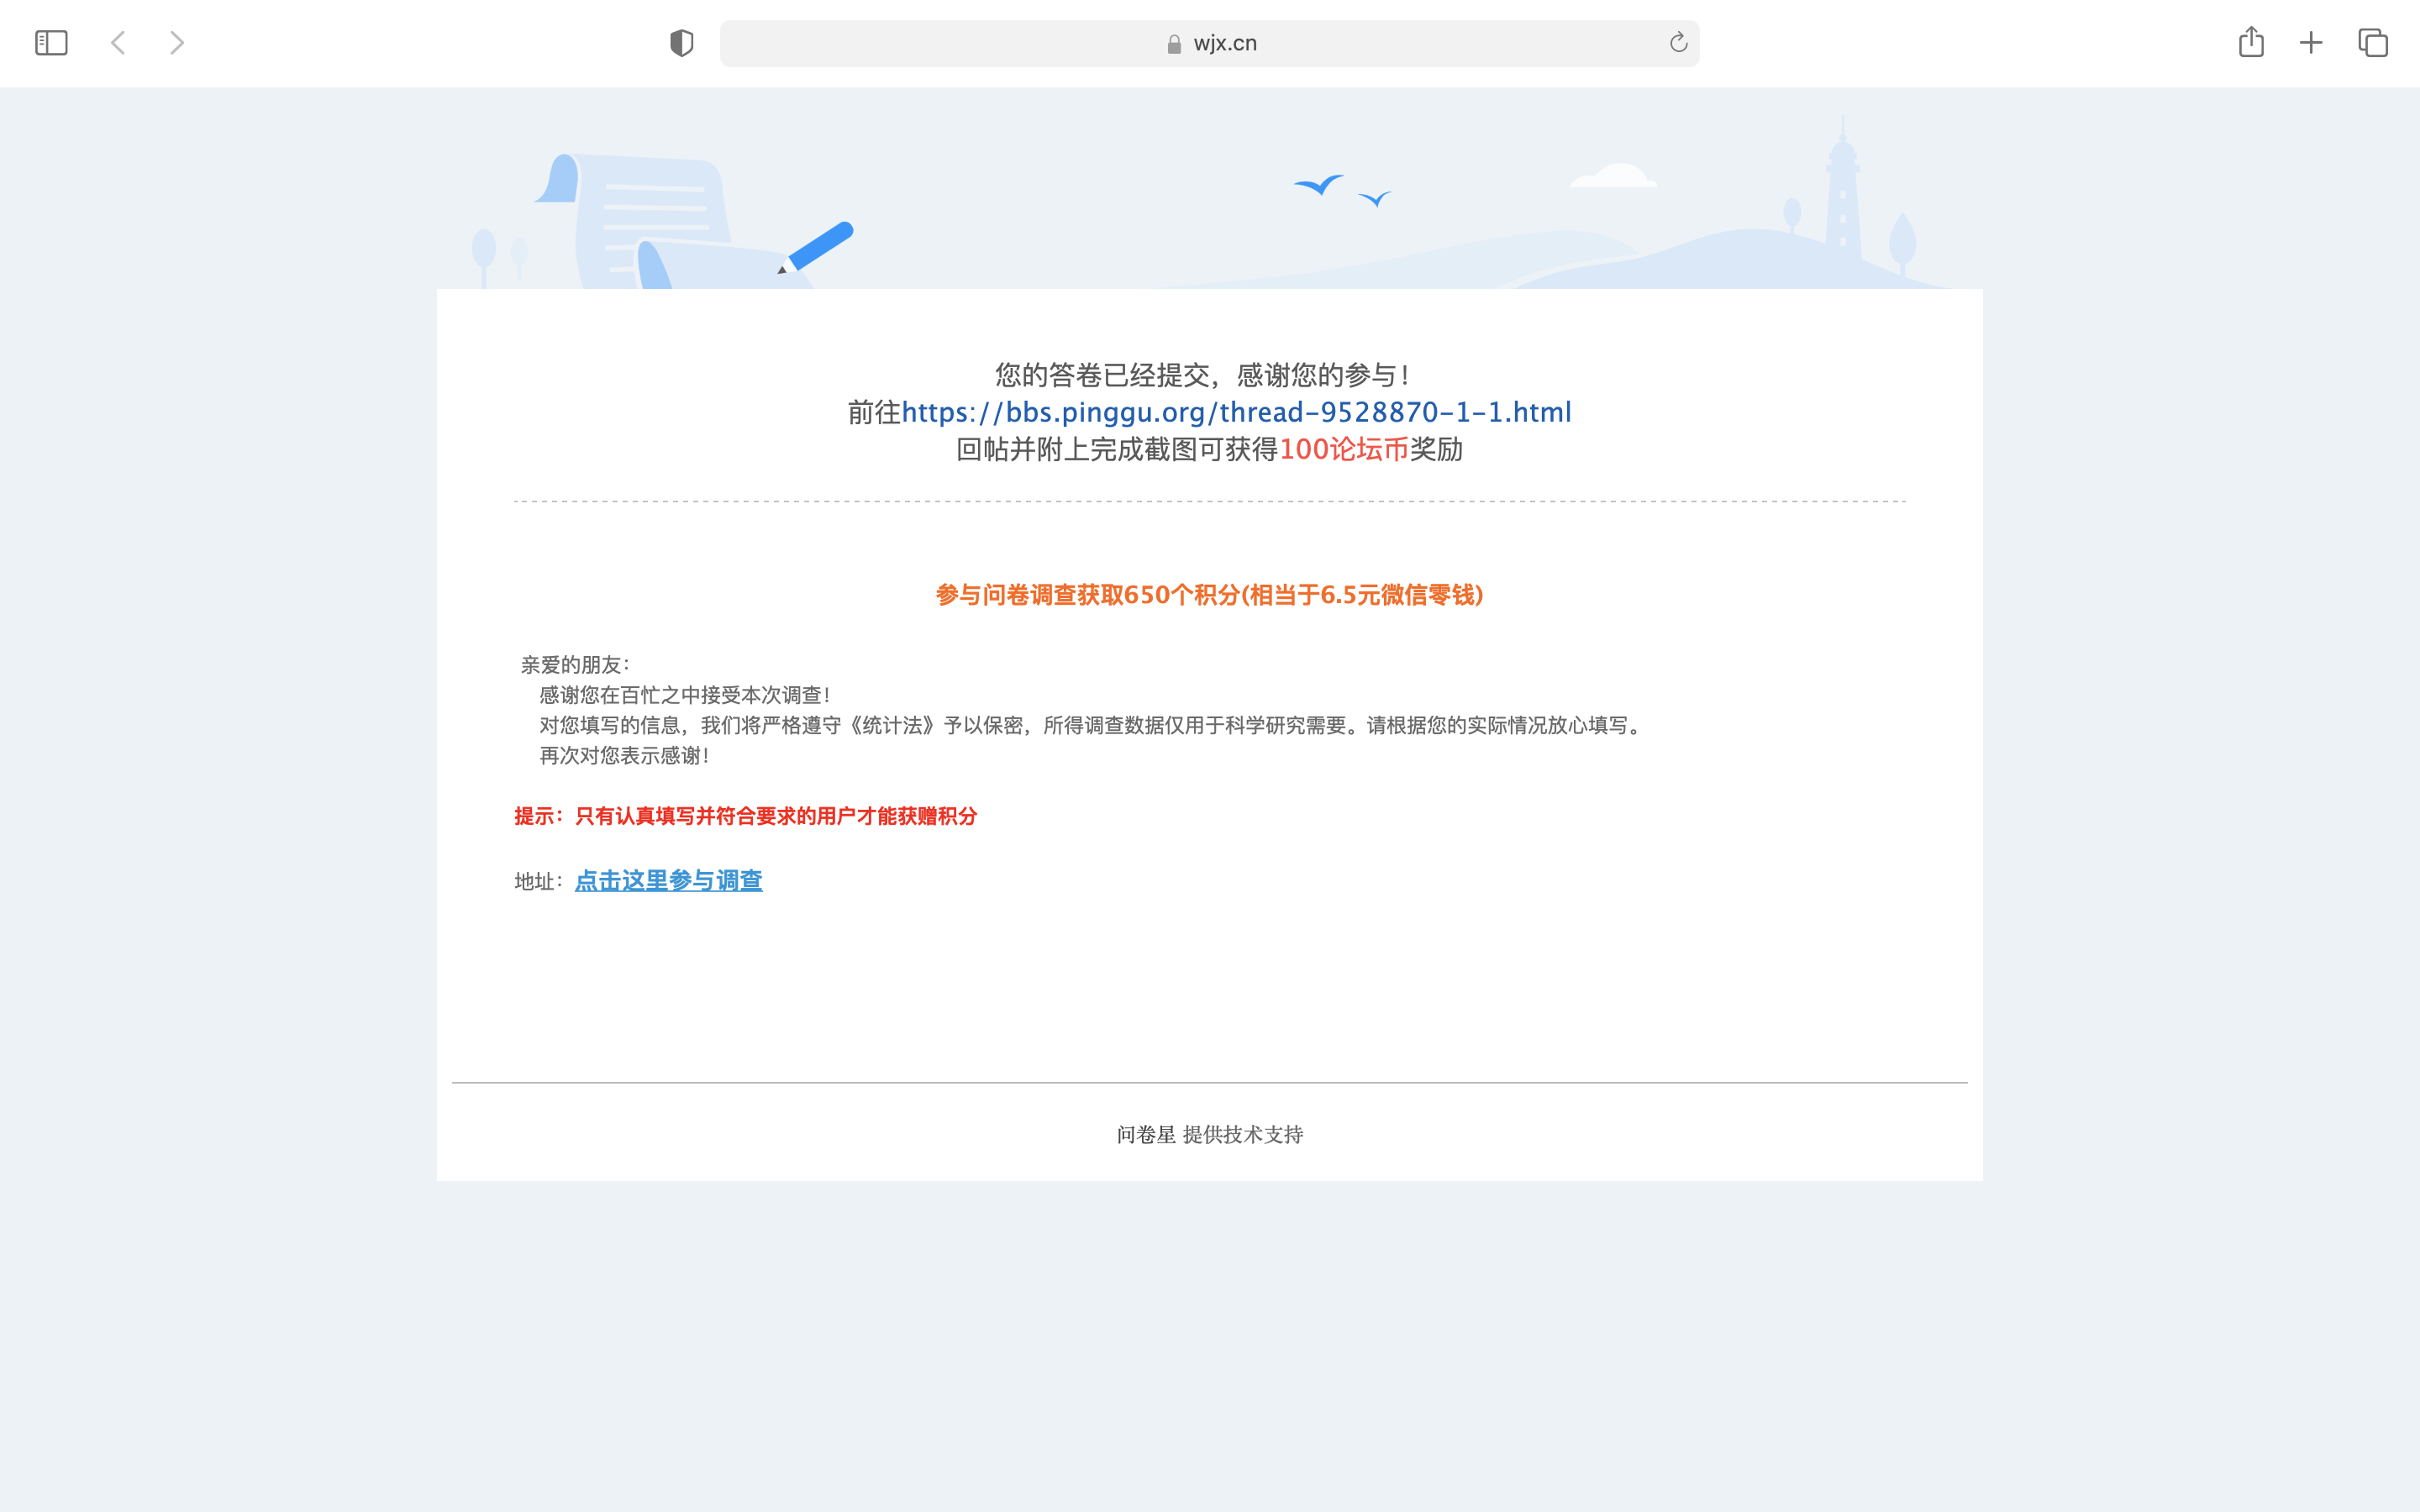Click the red '提示' notice line
Viewport: 2420px width, 1512px height.
coord(745,816)
